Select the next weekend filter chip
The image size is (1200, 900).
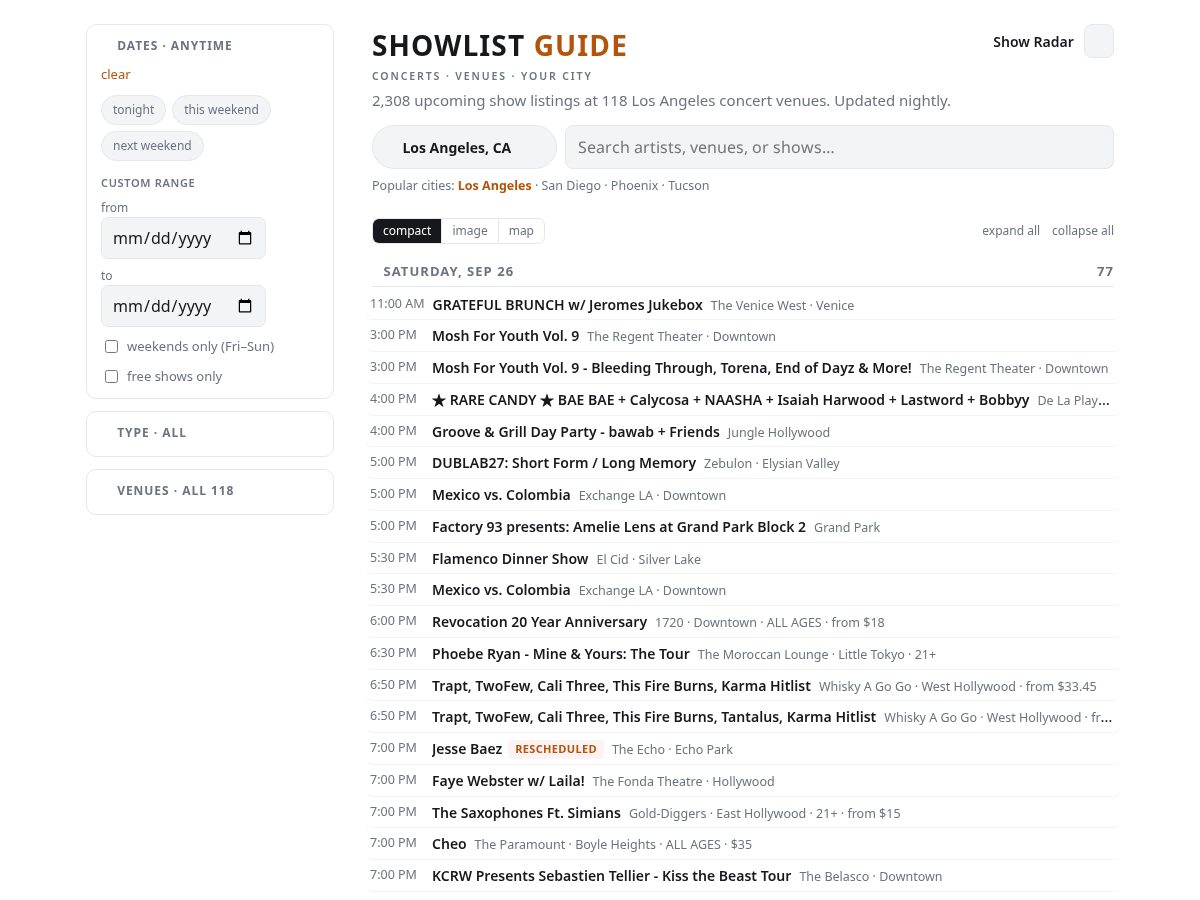pos(152,146)
